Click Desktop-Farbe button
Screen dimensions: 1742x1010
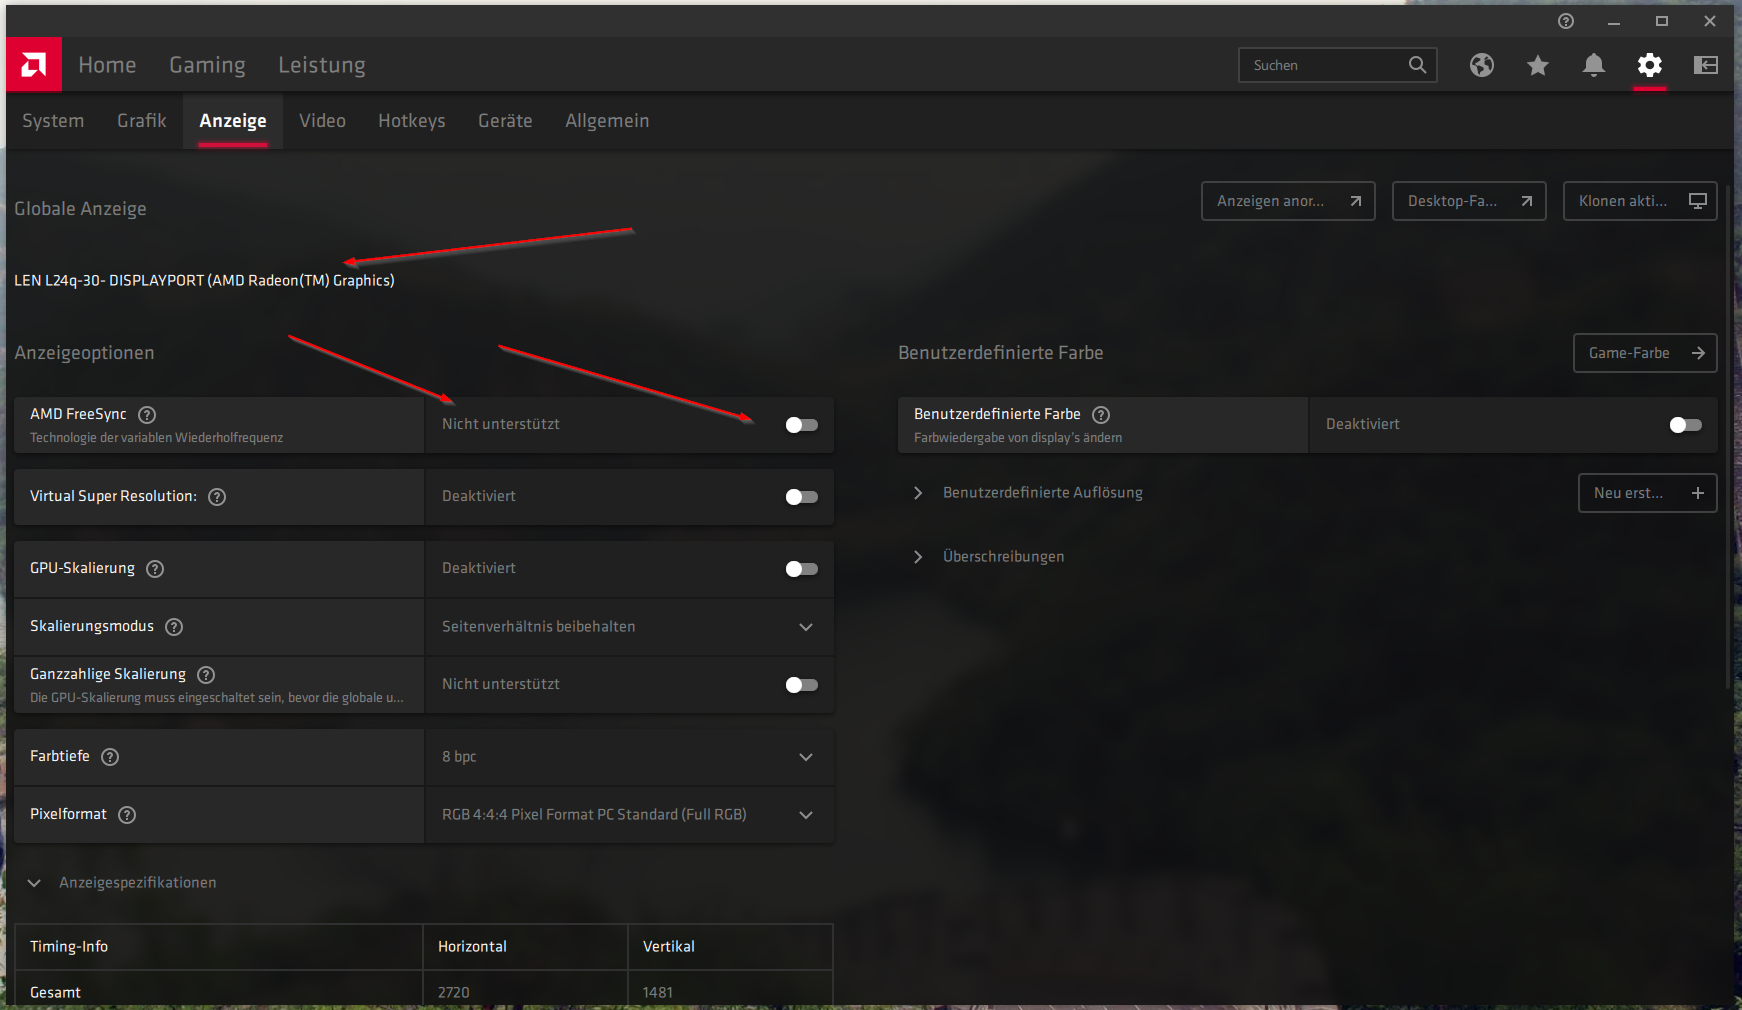(x=1469, y=201)
